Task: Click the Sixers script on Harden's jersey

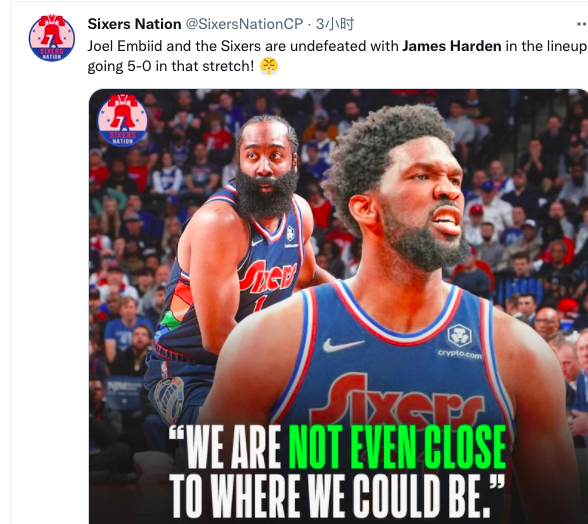Action: tap(268, 277)
